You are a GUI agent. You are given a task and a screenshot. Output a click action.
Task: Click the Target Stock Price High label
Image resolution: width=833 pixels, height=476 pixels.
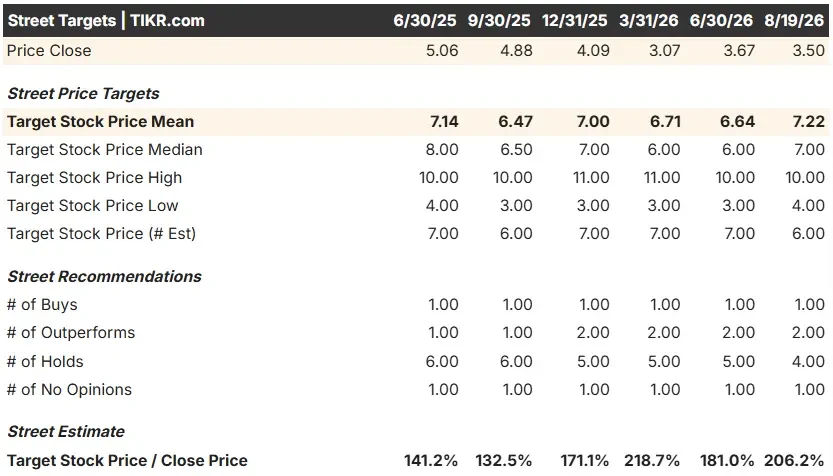pos(95,177)
